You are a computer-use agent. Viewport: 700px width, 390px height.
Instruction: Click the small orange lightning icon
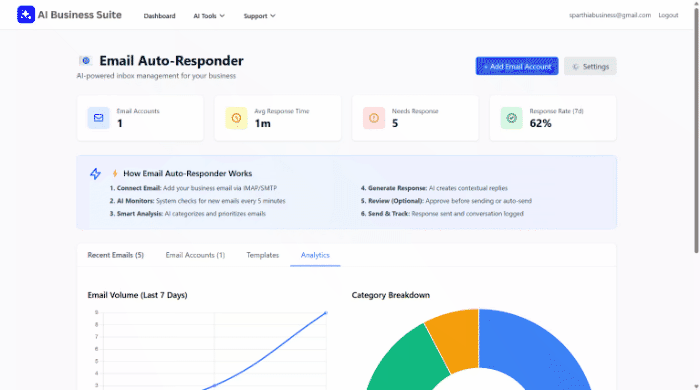(x=115, y=173)
